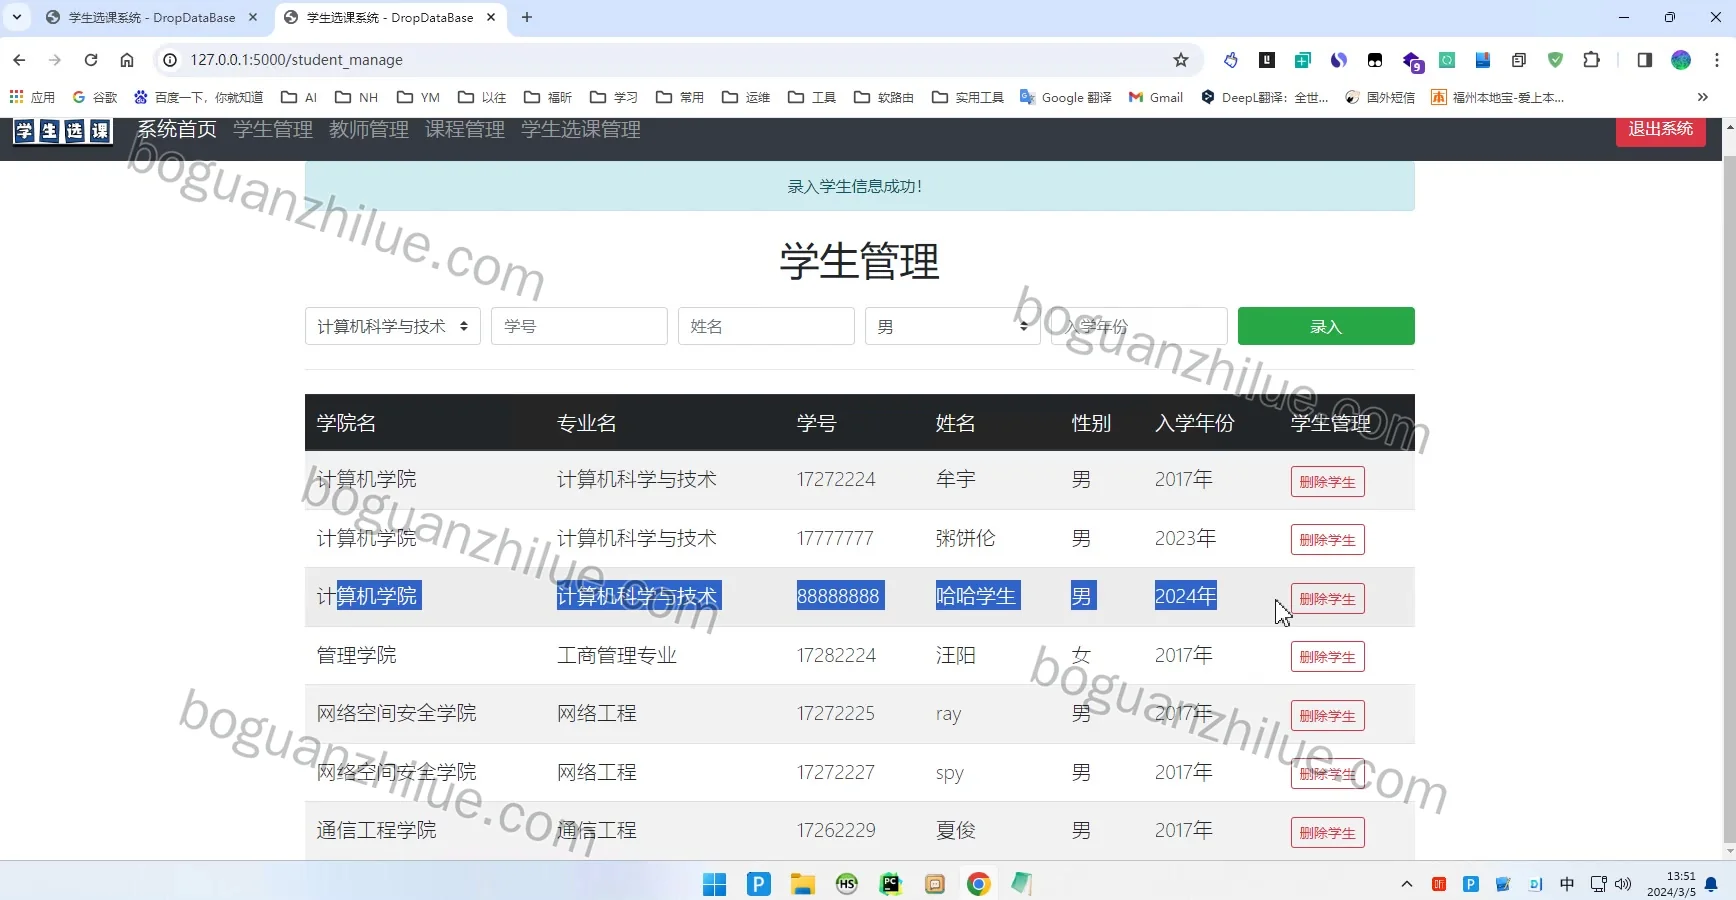1736x900 pixels.
Task: Click the 学号 input field
Action: pyautogui.click(x=579, y=326)
